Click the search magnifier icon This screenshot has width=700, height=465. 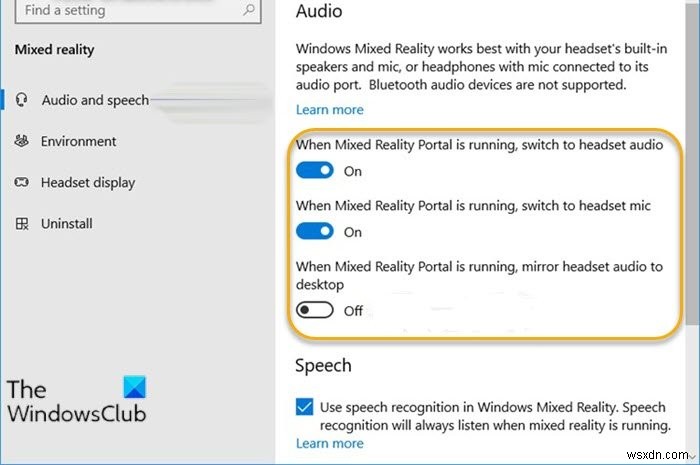(x=249, y=9)
